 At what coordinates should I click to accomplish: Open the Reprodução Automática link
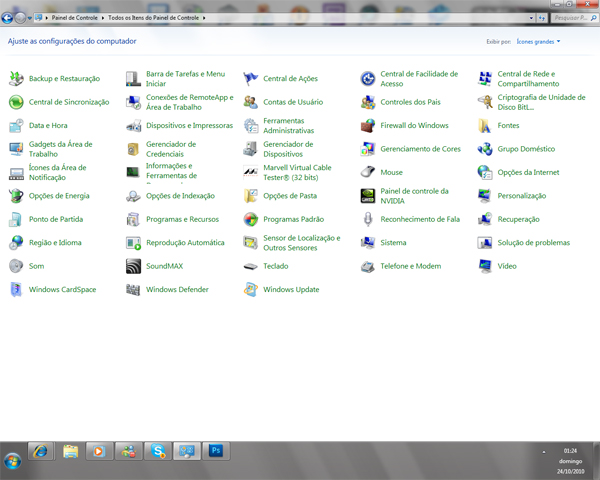pyautogui.click(x=185, y=243)
